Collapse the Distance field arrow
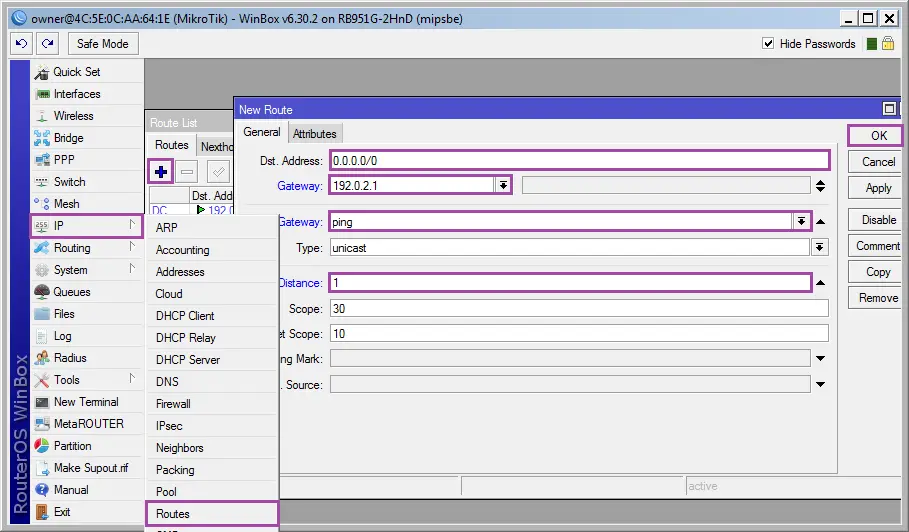This screenshot has width=909, height=532. tap(820, 283)
